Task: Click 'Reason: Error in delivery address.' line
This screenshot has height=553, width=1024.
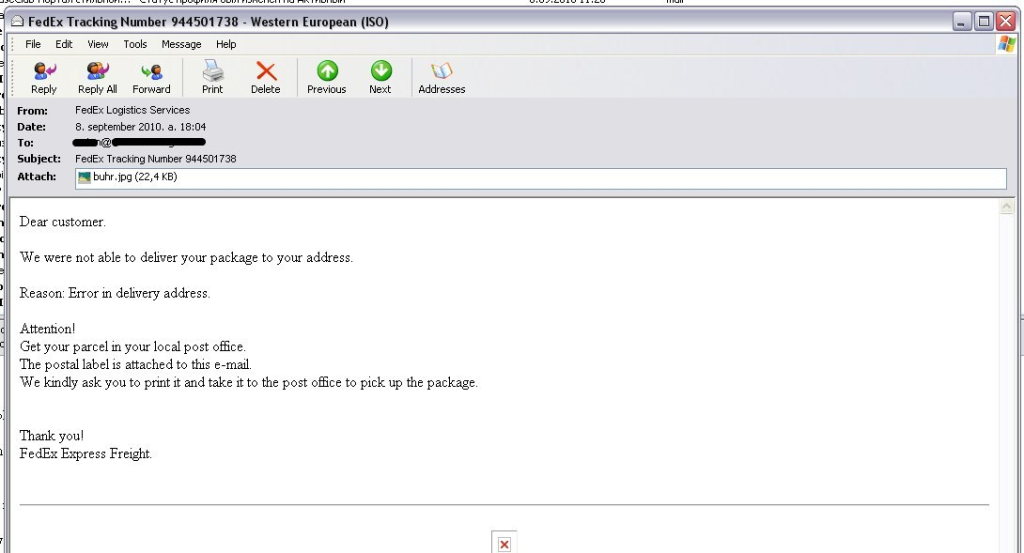Action: pyautogui.click(x=114, y=293)
